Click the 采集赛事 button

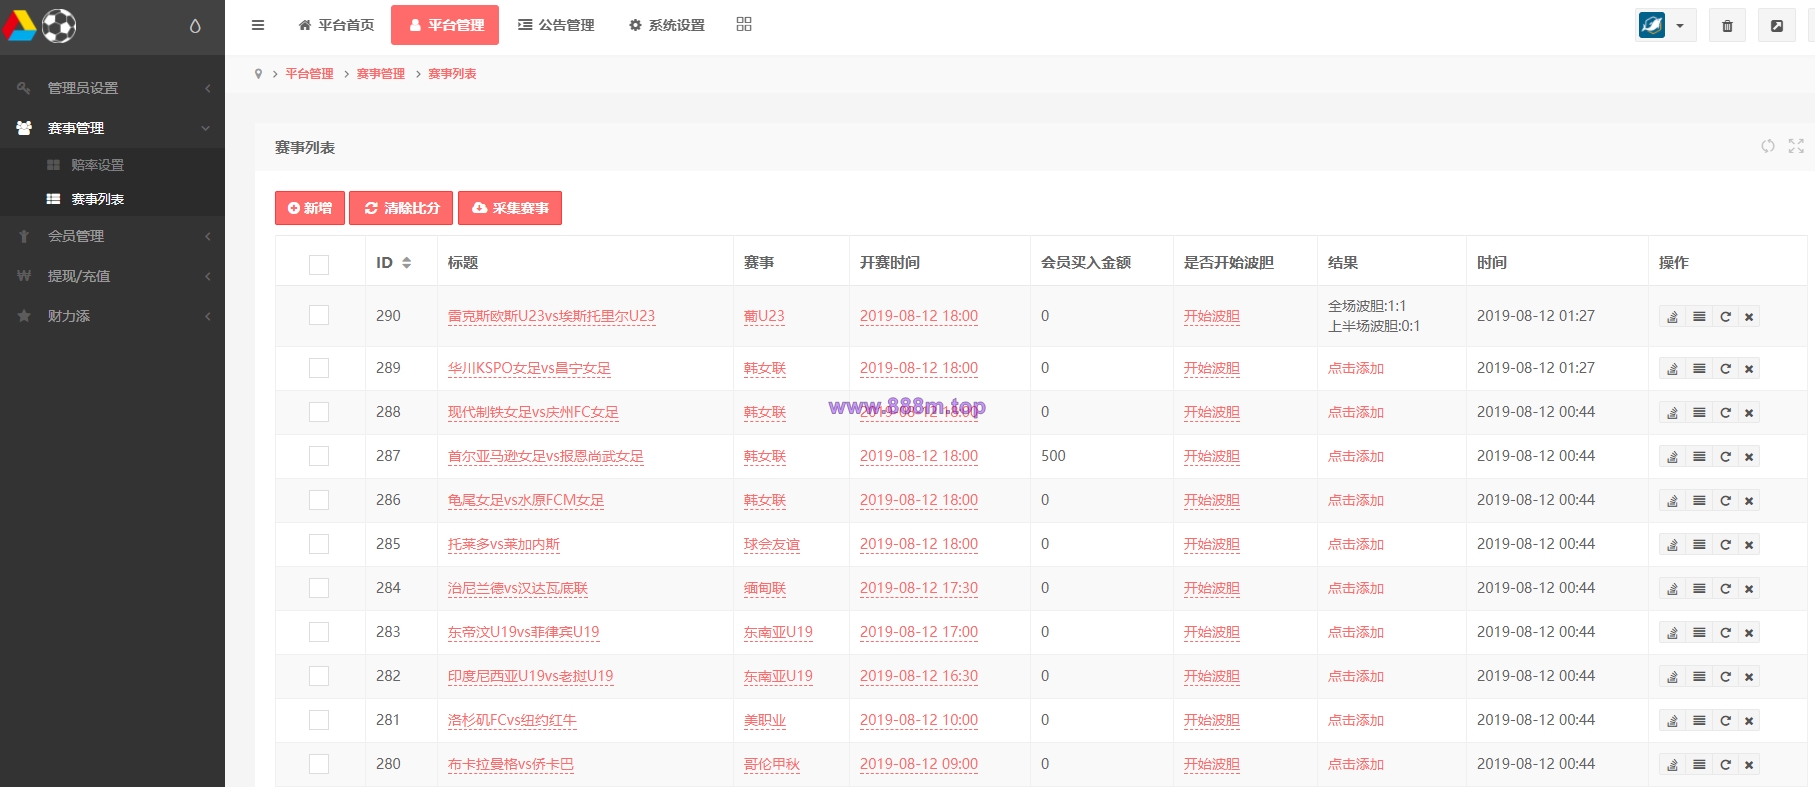510,208
